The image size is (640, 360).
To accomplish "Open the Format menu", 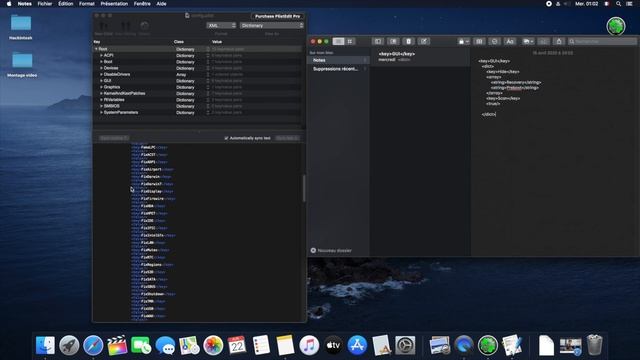I will [x=87, y=4].
